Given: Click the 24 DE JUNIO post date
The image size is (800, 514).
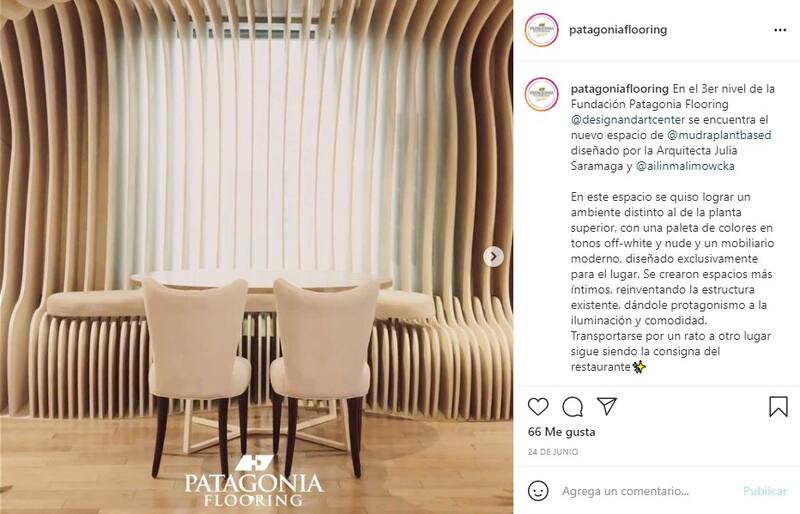Looking at the screenshot, I should (553, 452).
